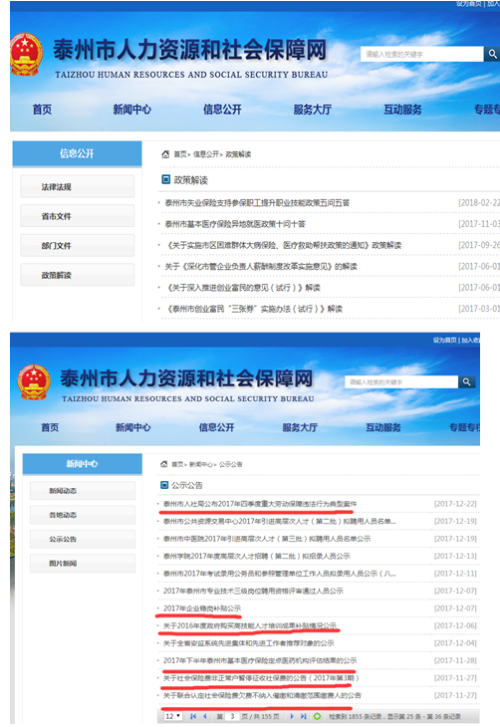Viewport: 500px width, 727px height.
Task: Open 服务大厅 in the lower navigation bar
Action: [x=300, y=427]
